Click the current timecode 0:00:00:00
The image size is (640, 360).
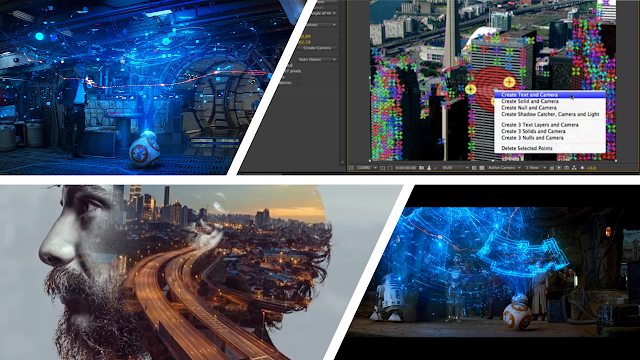tap(406, 168)
